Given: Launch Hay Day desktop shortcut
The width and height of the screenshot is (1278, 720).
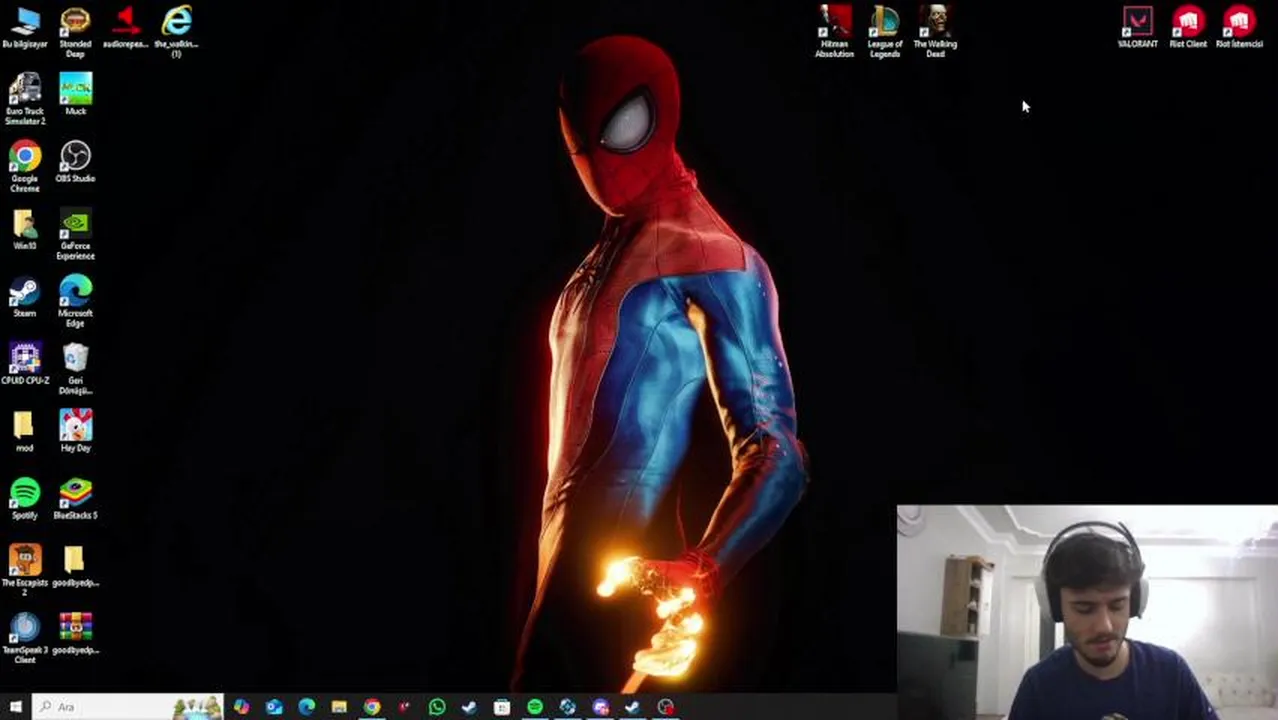Looking at the screenshot, I should click(x=75, y=432).
